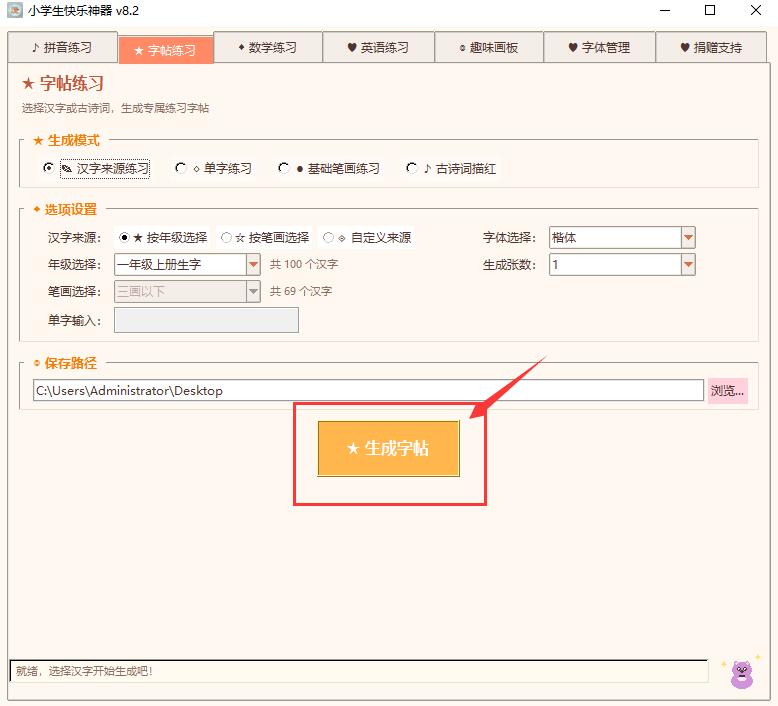The height and width of the screenshot is (706, 778).
Task: Click the save path field
Action: [x=368, y=390]
